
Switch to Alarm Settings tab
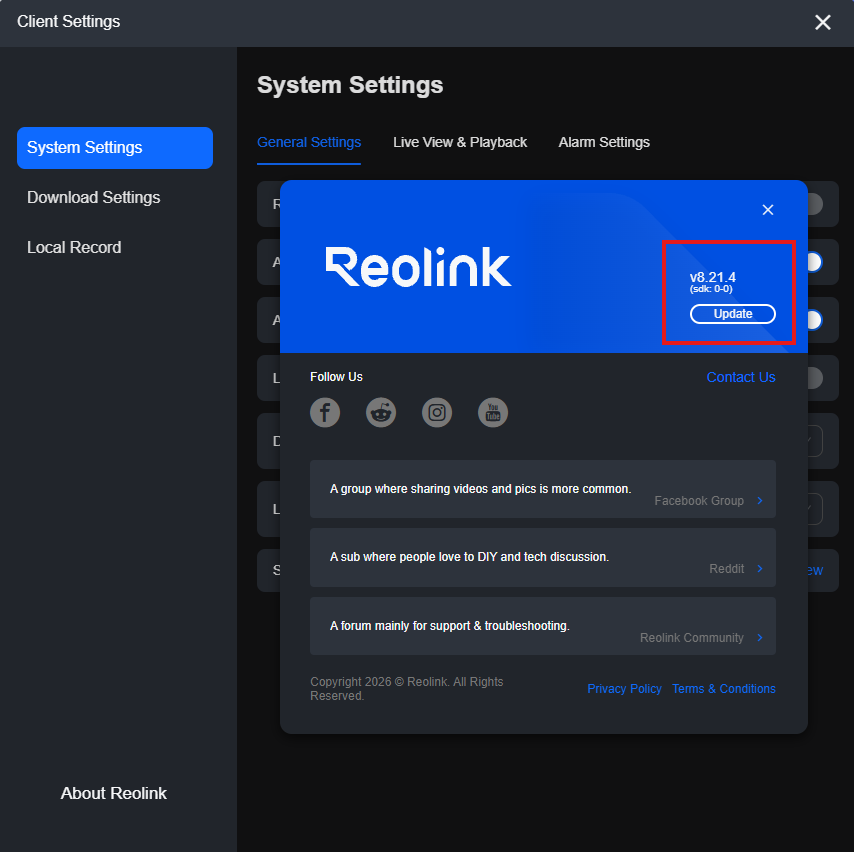click(x=603, y=142)
